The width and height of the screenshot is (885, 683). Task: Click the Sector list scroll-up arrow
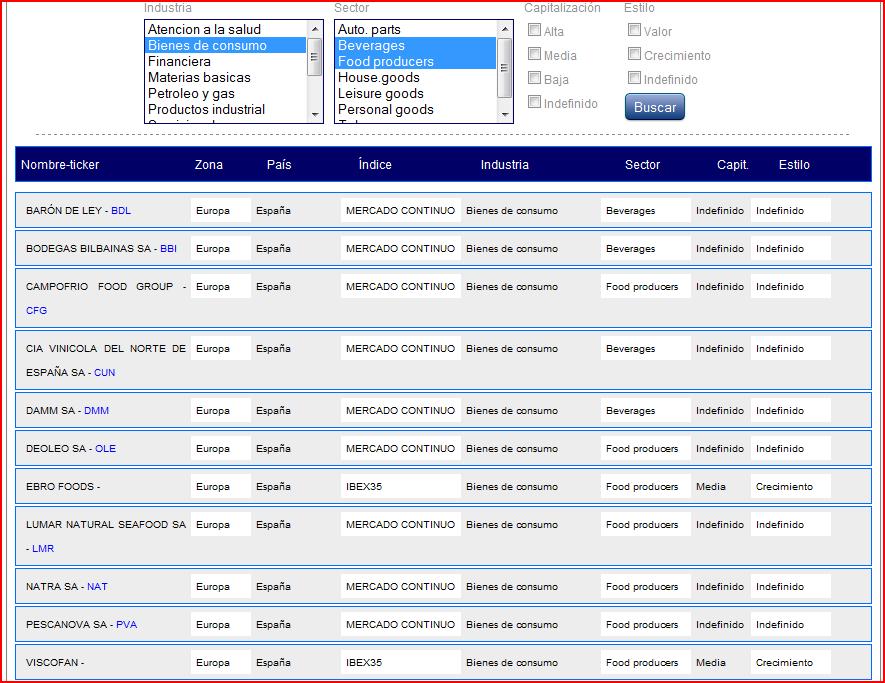click(505, 28)
